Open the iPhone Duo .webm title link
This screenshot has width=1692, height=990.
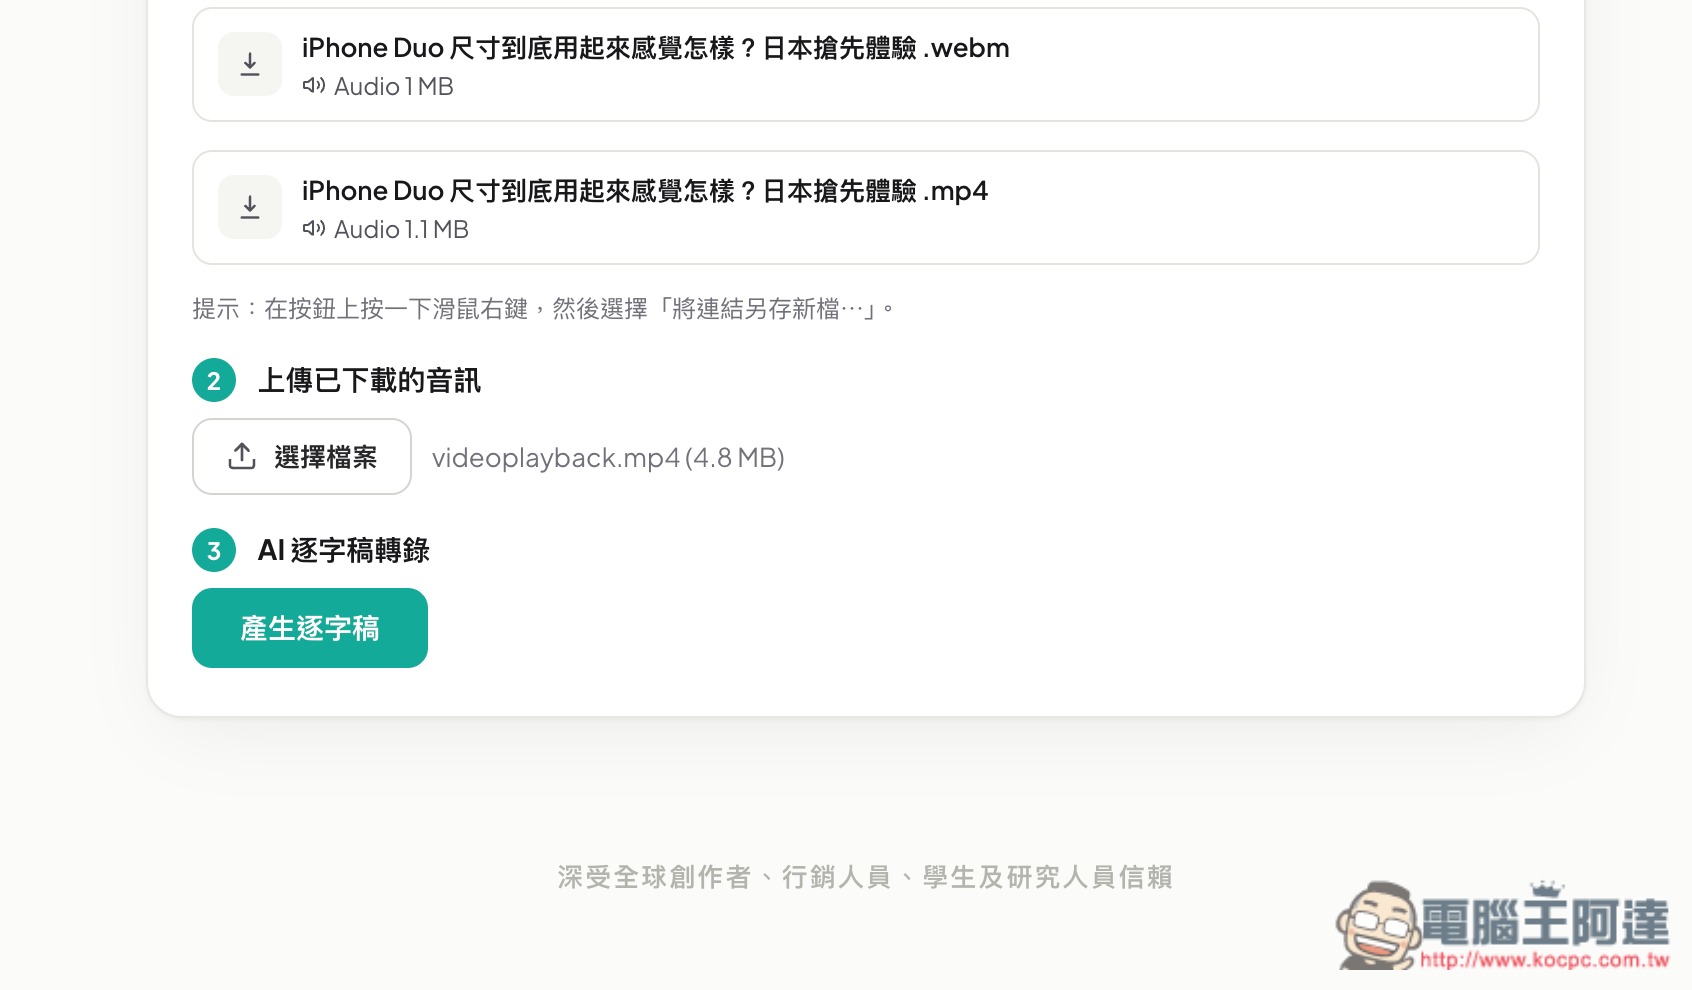pos(655,48)
